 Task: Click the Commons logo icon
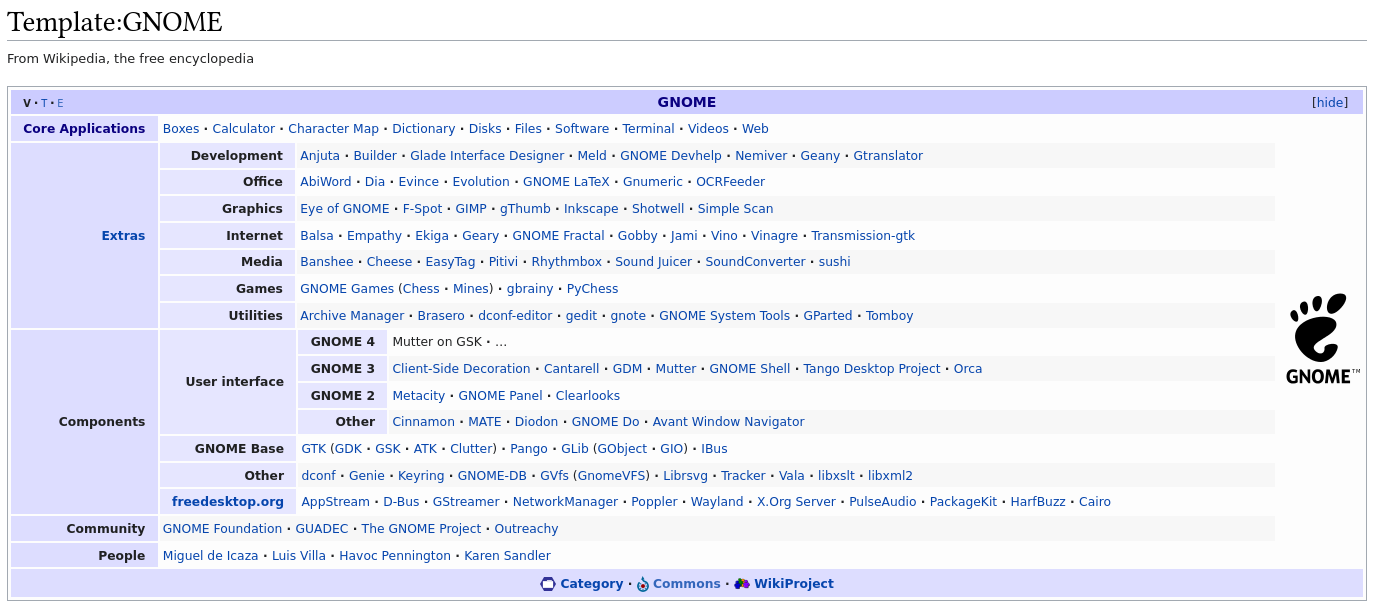point(643,584)
